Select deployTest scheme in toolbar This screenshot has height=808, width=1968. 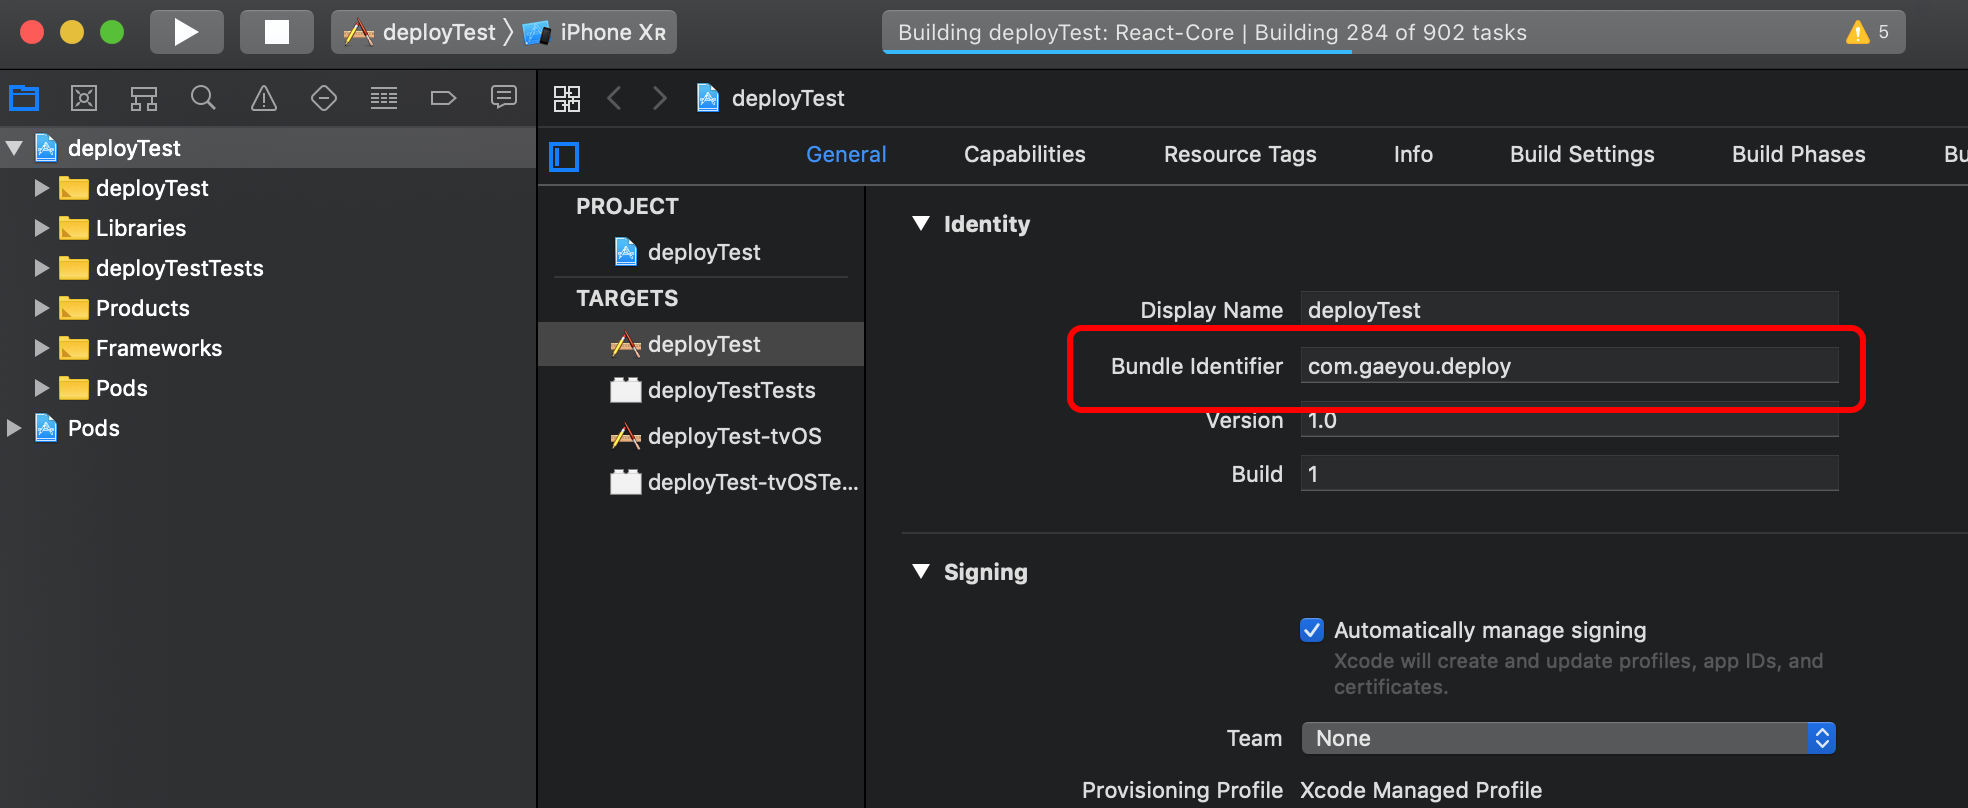pos(420,32)
